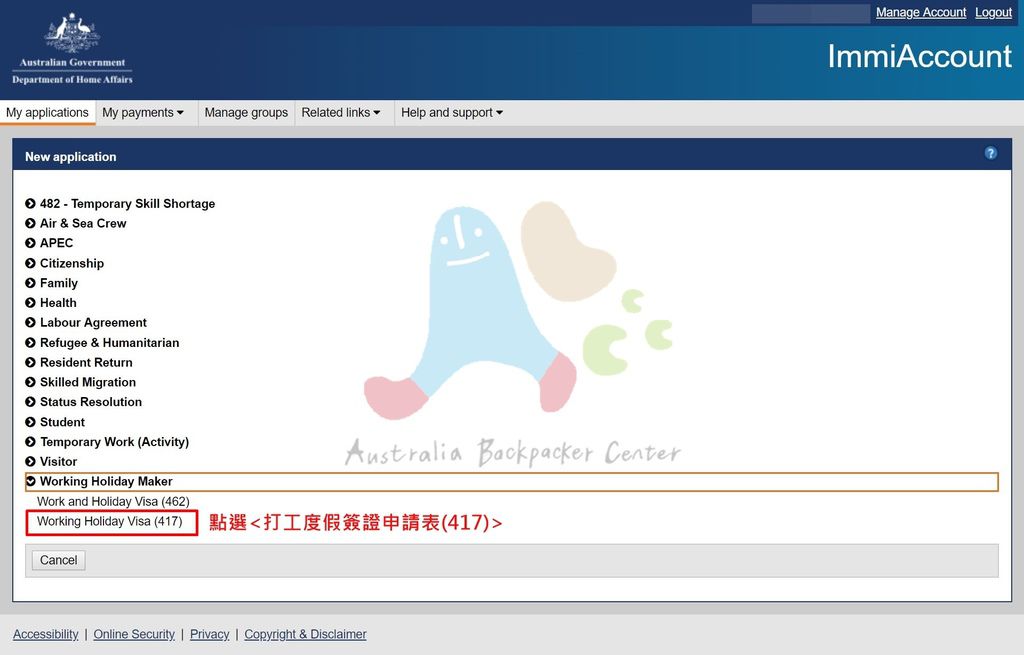
Task: Select the APEC category label
Action: pos(56,243)
